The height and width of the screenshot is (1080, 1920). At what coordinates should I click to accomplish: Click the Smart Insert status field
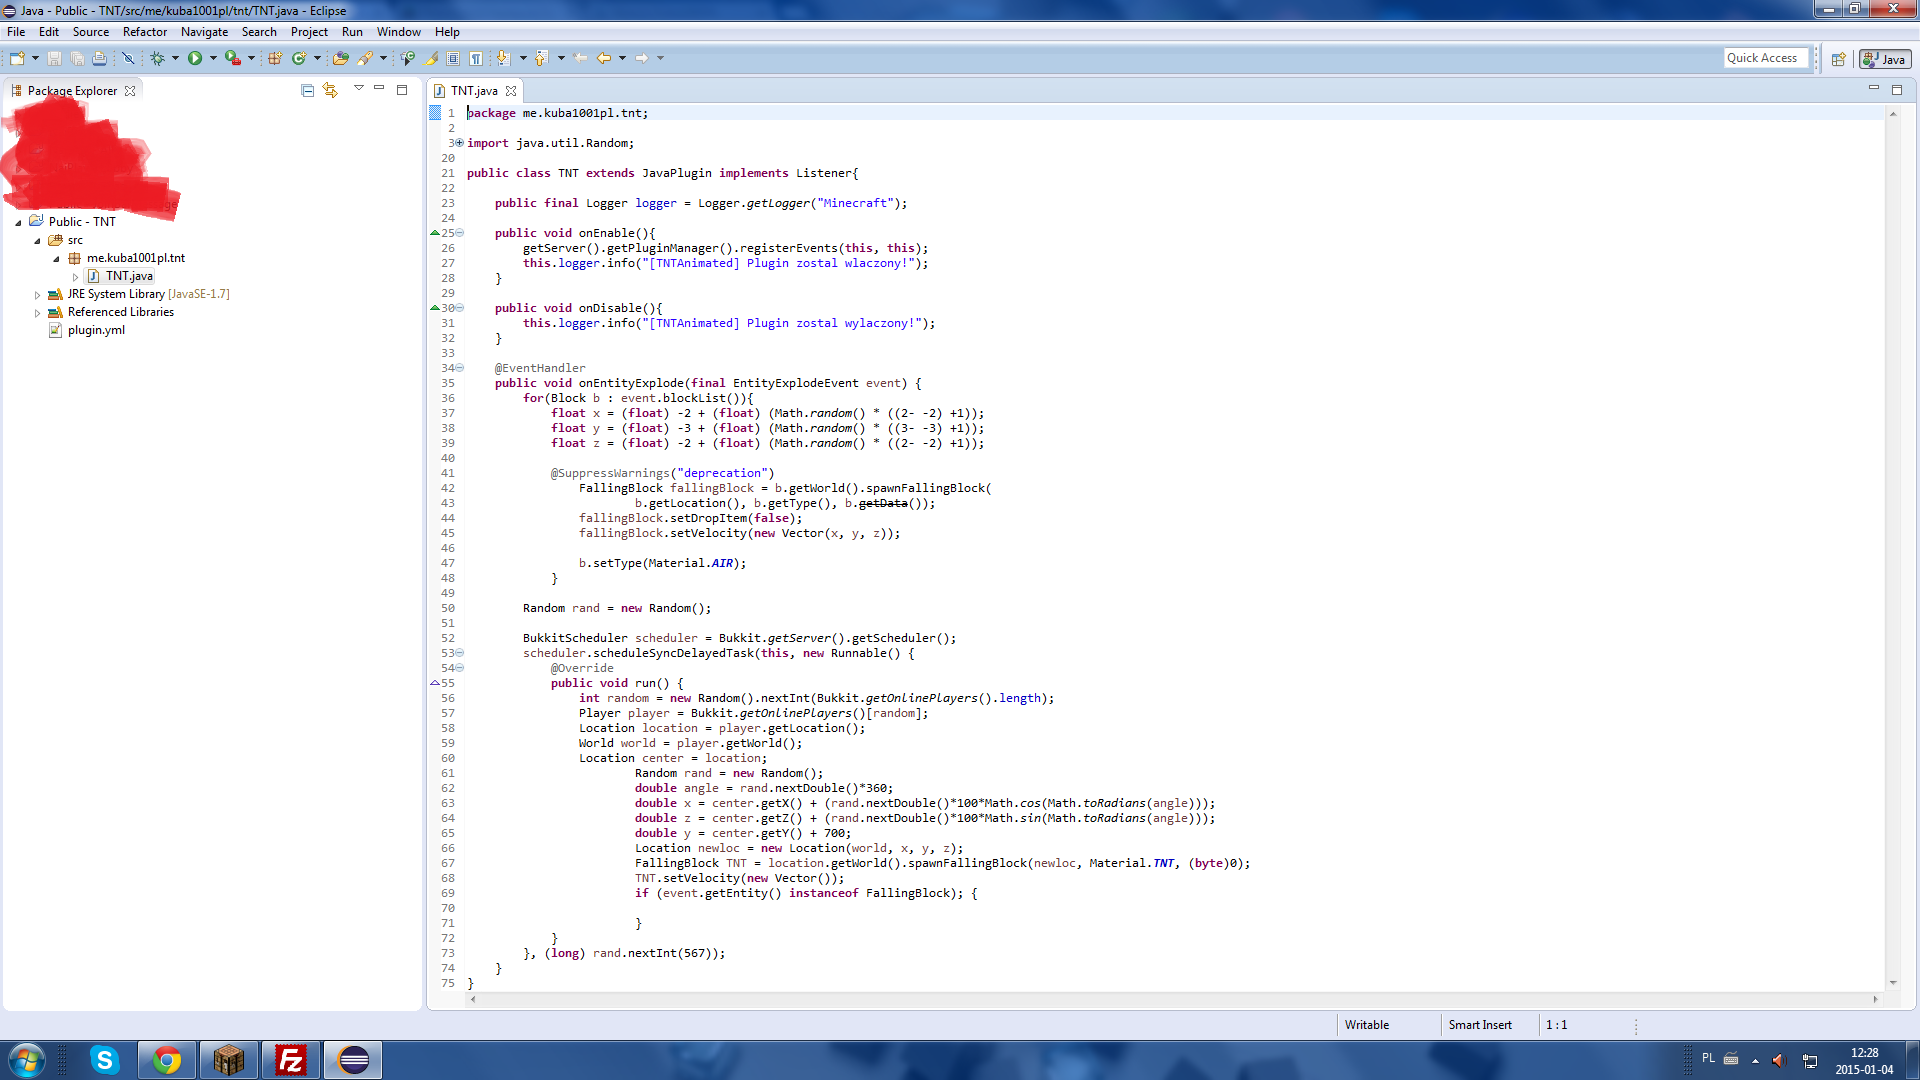pyautogui.click(x=1480, y=1025)
